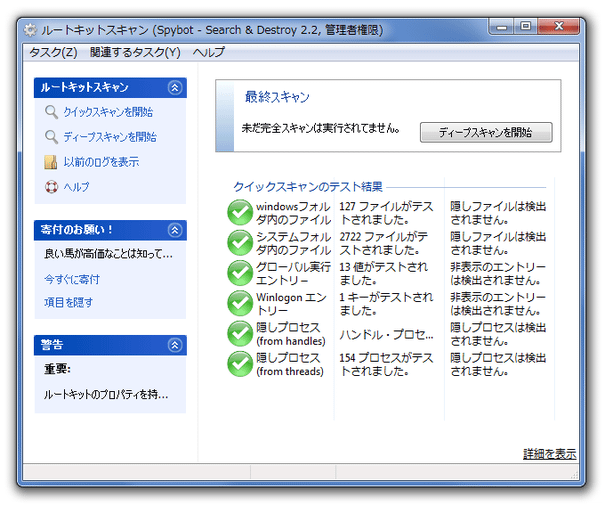The height and width of the screenshot is (506, 605).
Task: Open the 関連するタスク(Y) menu
Action: click(135, 52)
